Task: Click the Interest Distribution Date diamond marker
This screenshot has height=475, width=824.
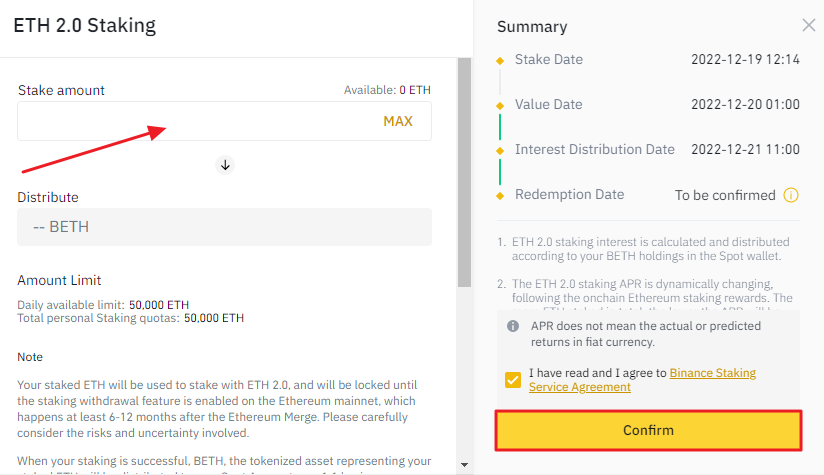Action: [499, 150]
